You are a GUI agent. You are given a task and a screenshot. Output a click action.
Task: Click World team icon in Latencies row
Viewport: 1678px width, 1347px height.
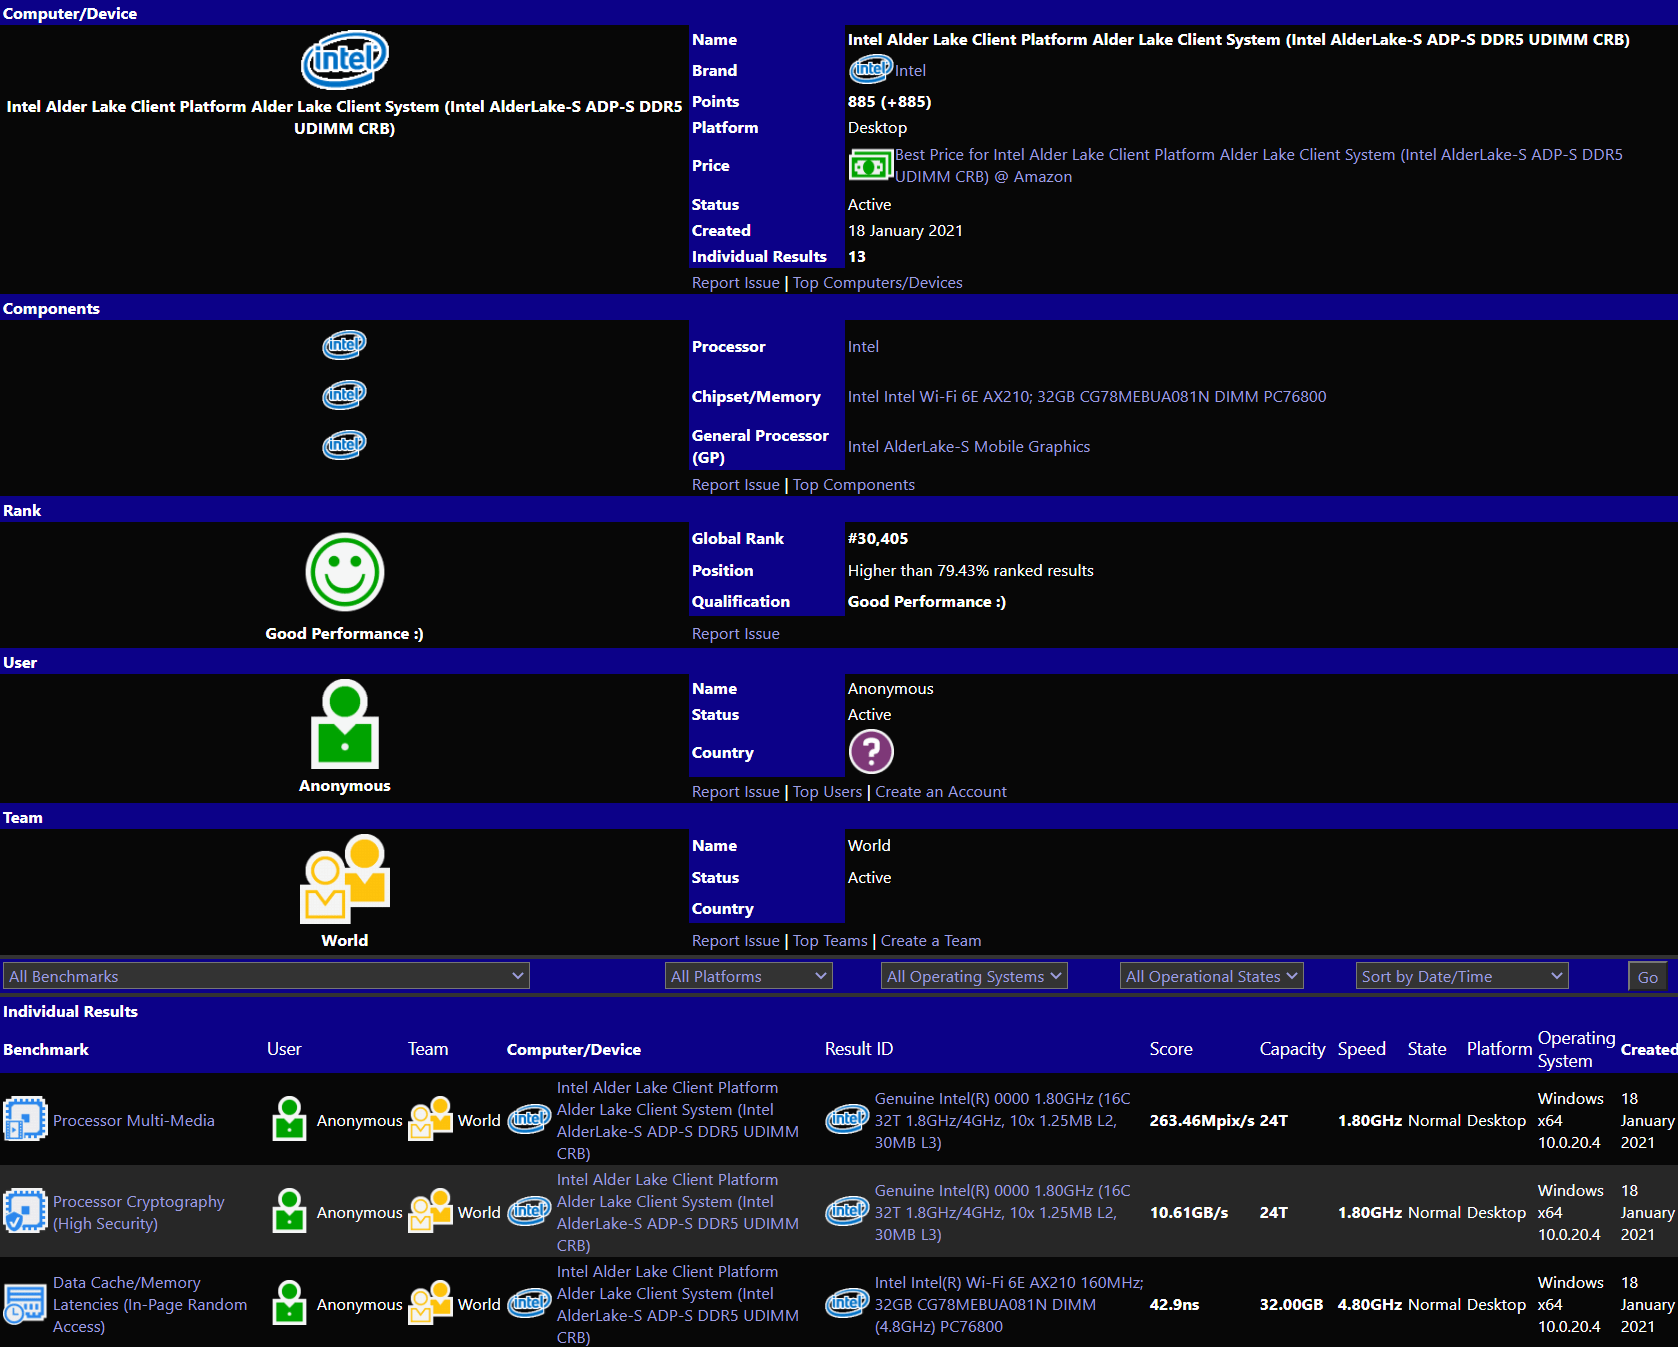coord(430,1303)
